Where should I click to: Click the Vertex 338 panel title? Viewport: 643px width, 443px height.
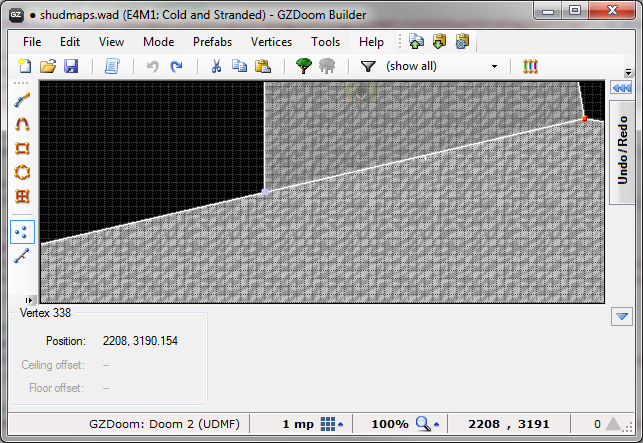[x=45, y=313]
